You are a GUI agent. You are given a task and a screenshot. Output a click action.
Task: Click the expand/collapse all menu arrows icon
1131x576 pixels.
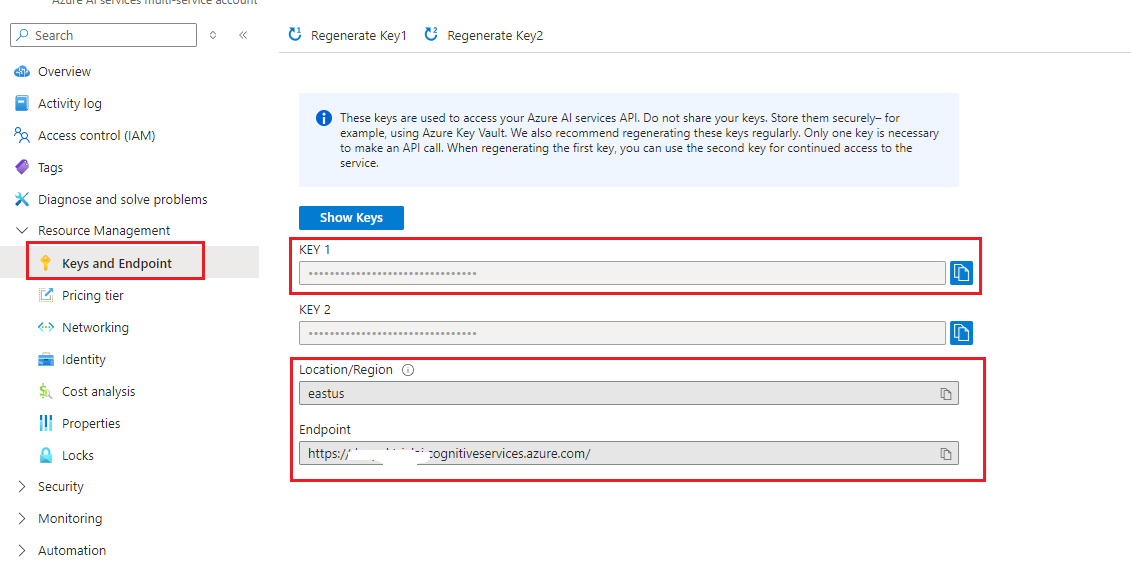pyautogui.click(x=213, y=35)
